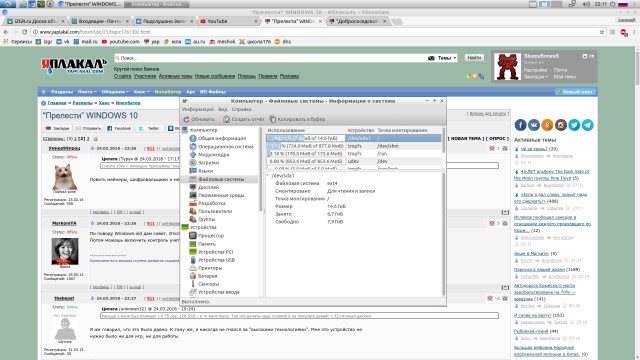Select Операционная система tree item
Screen dimensions: 640x360
[226, 147]
